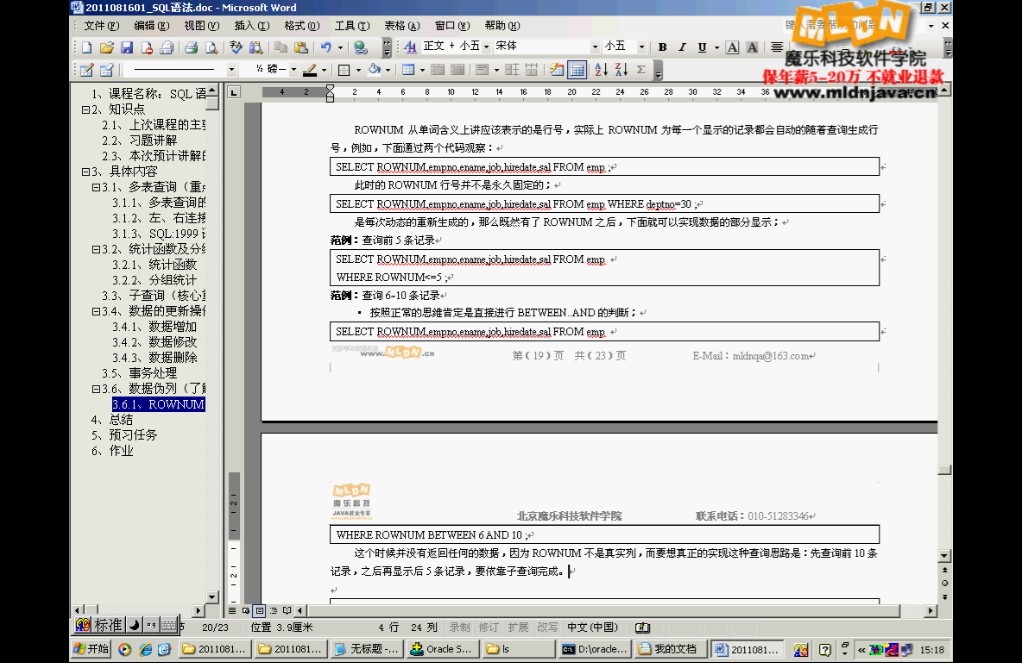Collapse the 2、知识点 outline node
The width and height of the screenshot is (1022, 663).
tap(86, 110)
